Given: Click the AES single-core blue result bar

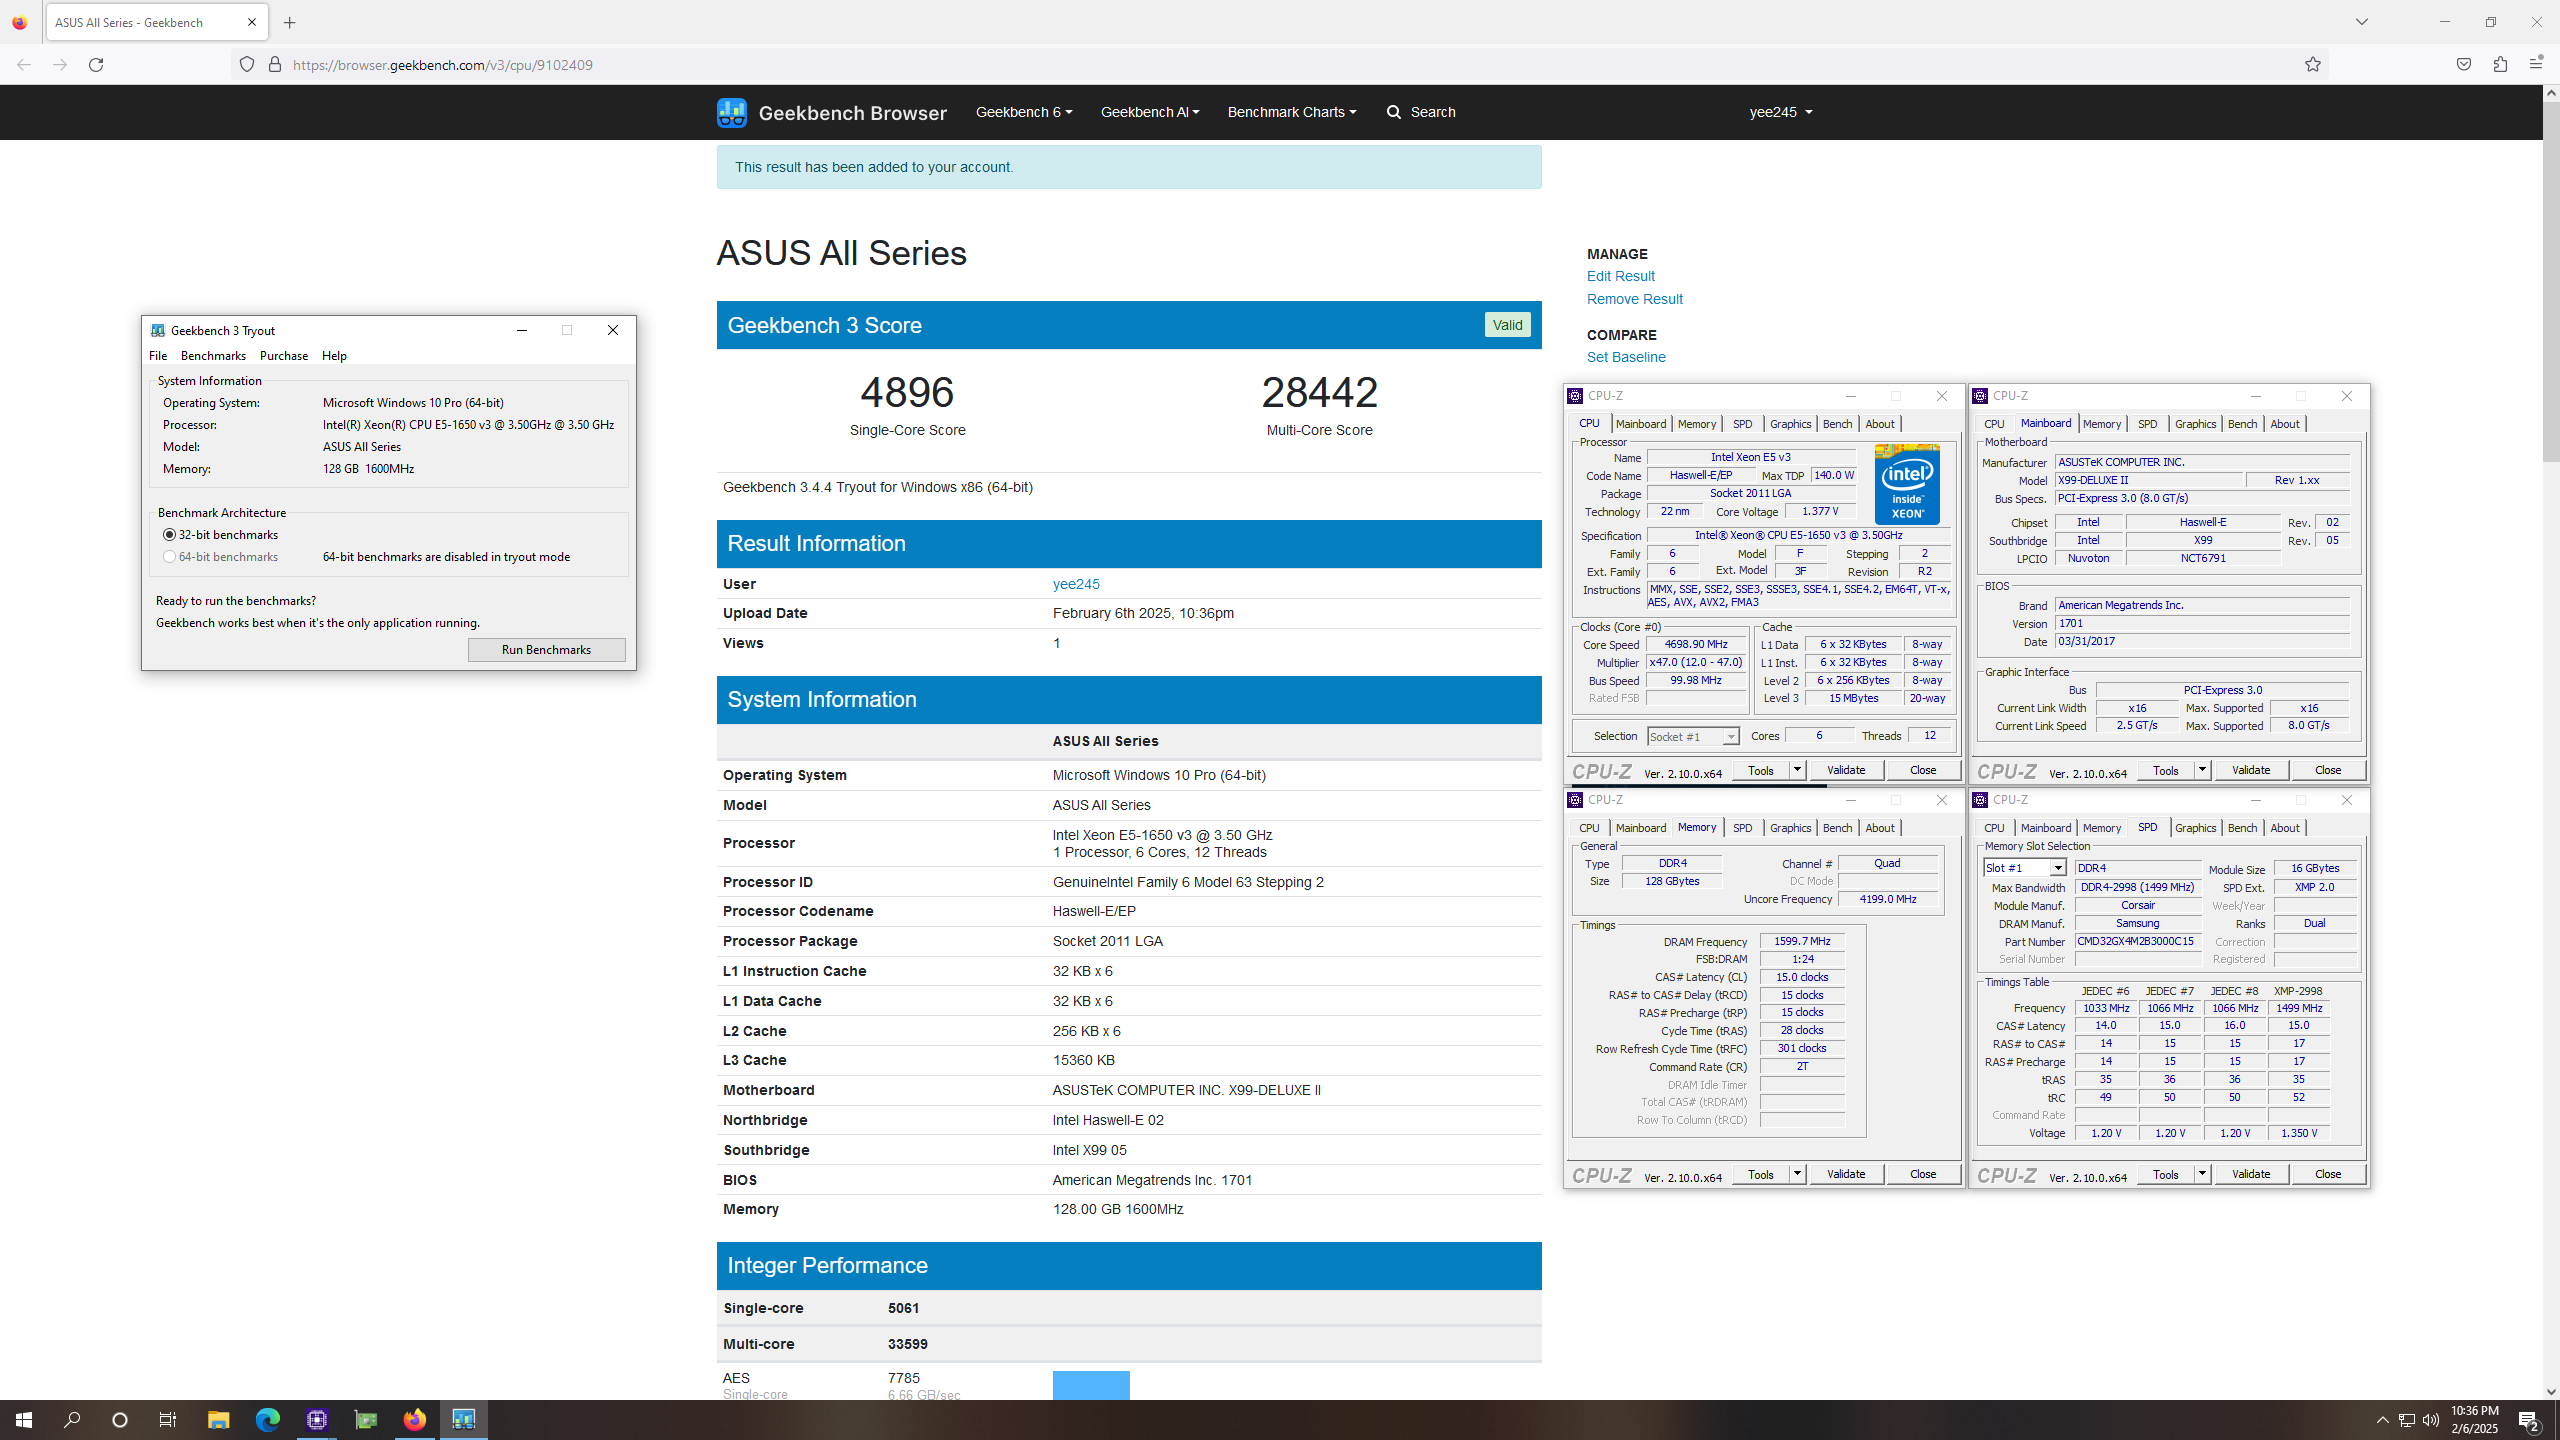Looking at the screenshot, I should coord(1091,1385).
